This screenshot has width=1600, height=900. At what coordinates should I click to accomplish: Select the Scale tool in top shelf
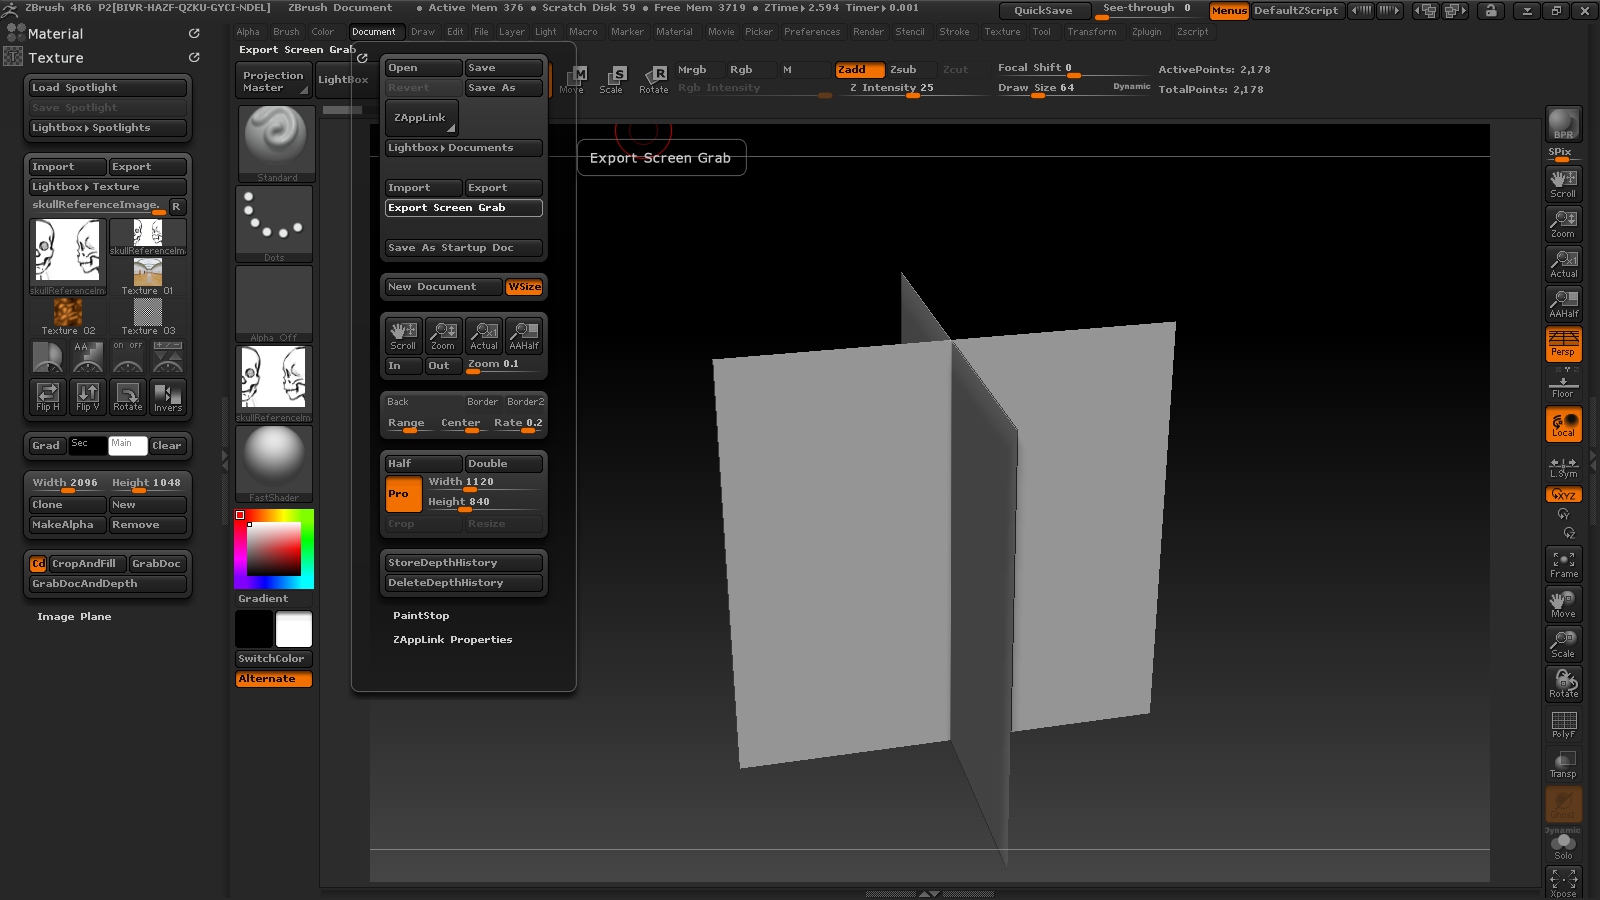pos(612,79)
